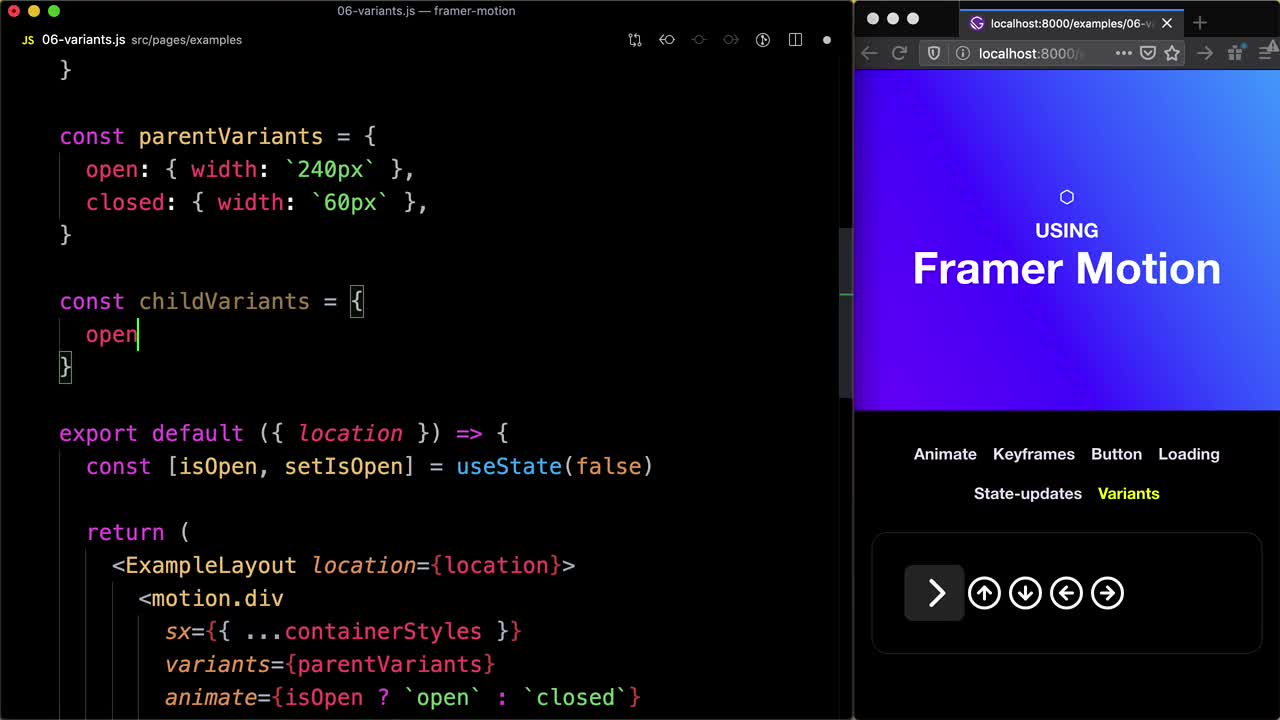This screenshot has height=720, width=1280.
Task: Select the localhost:8000 browser tab
Action: [x=1060, y=23]
